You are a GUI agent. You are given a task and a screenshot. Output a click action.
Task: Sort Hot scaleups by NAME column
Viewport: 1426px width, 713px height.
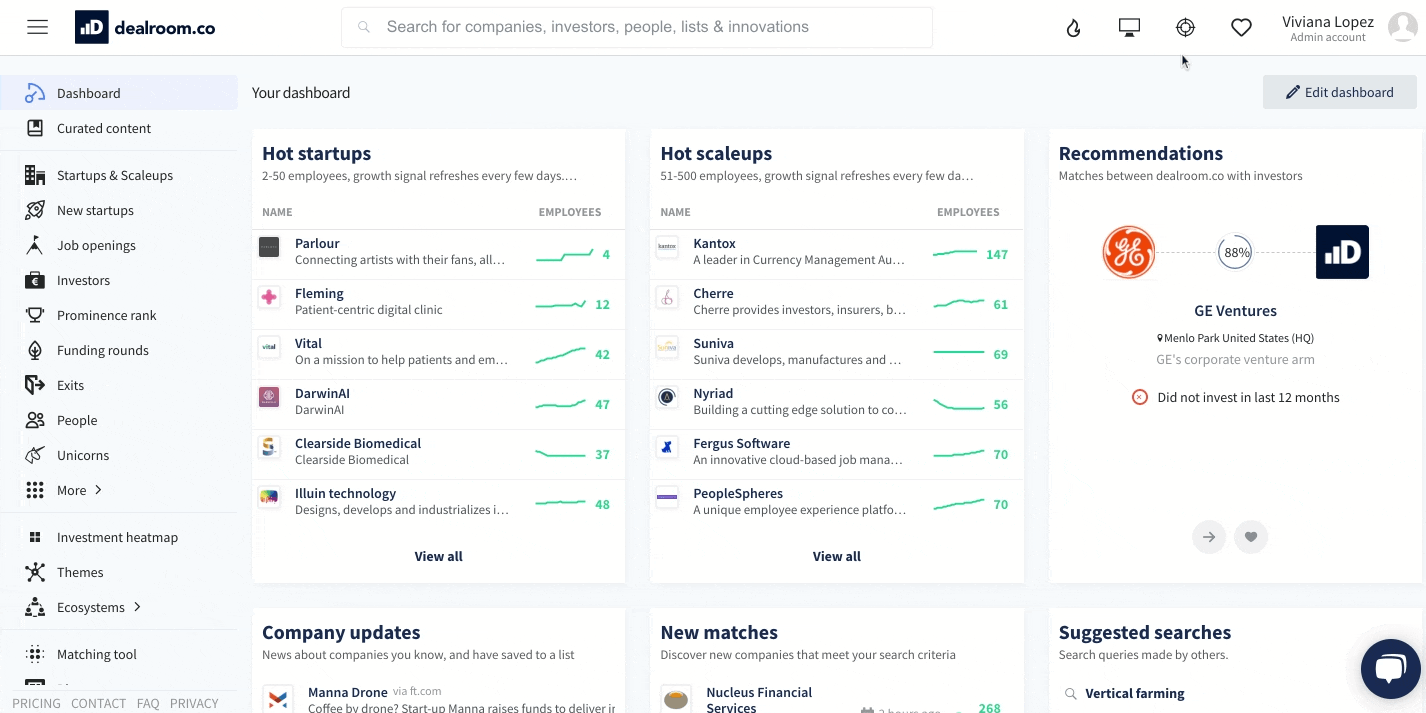click(676, 212)
